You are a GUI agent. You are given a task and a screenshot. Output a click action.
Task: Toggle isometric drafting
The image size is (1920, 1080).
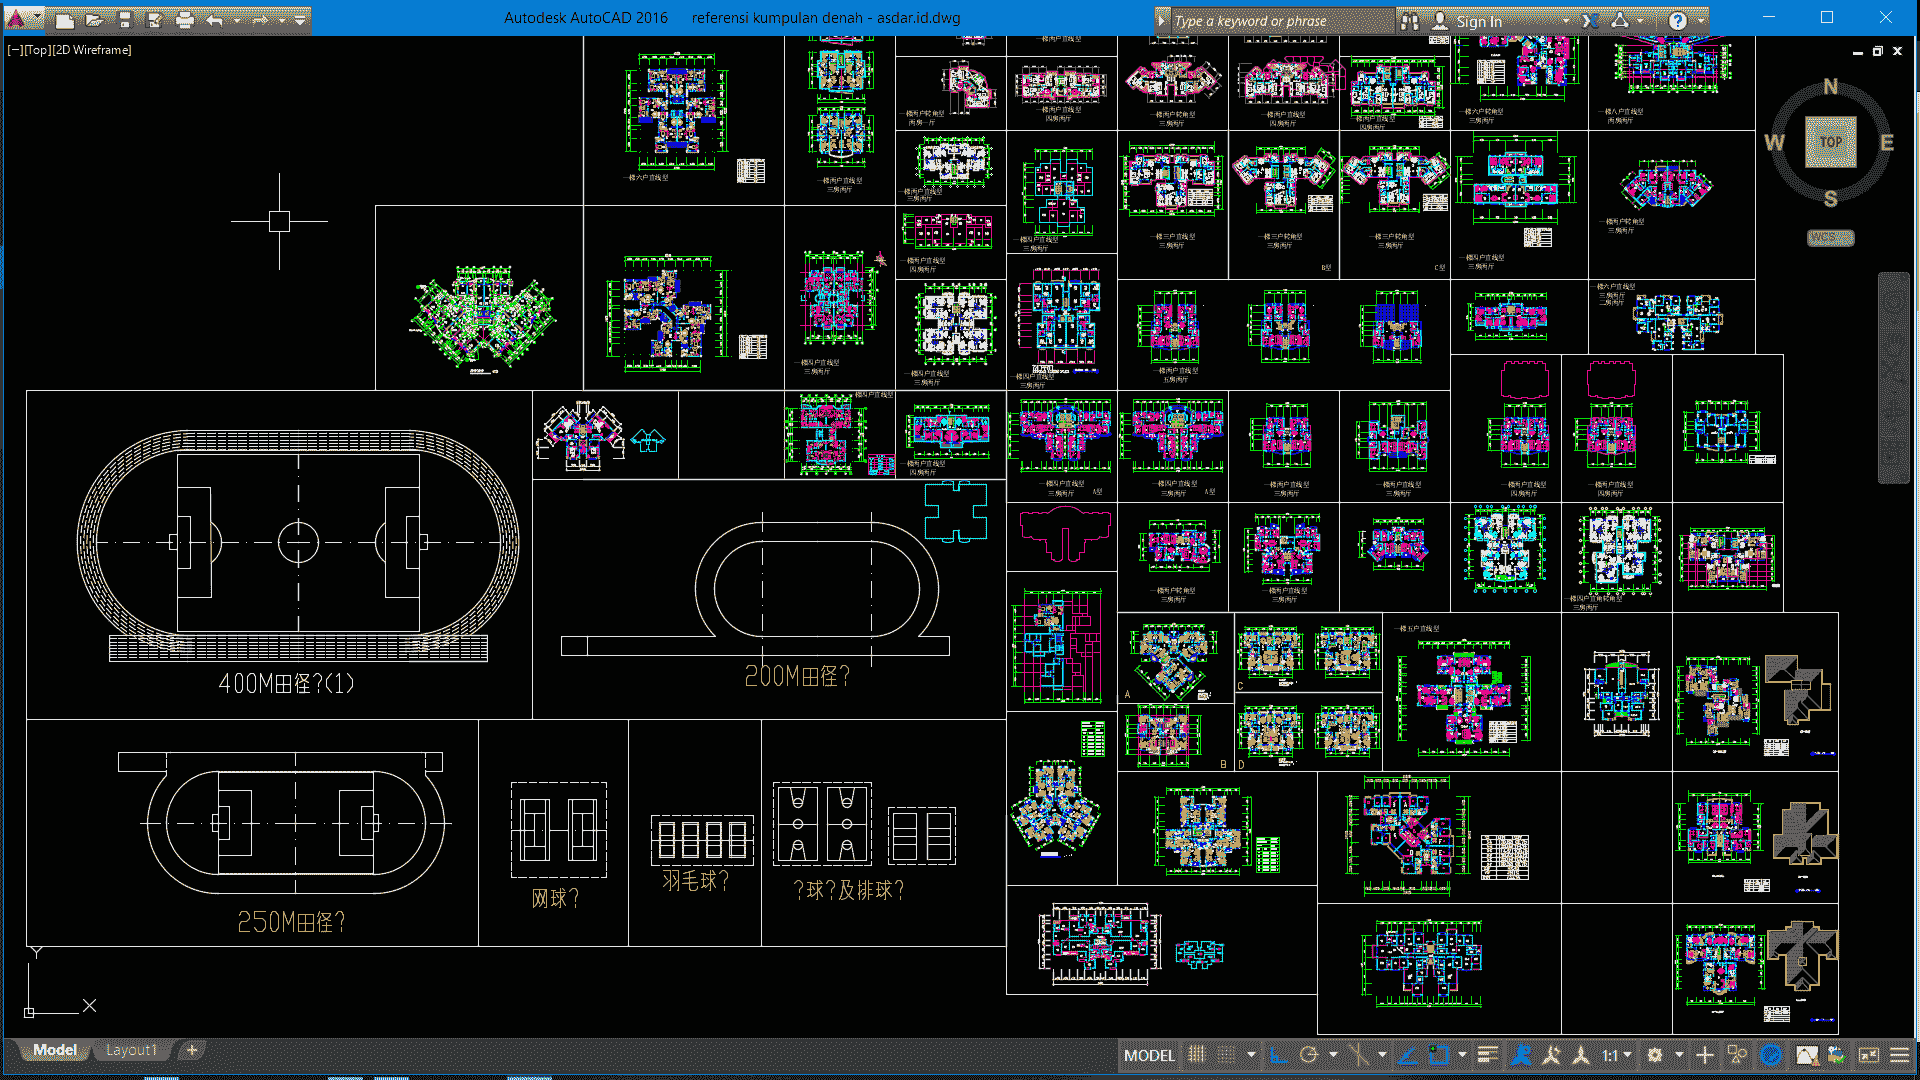[1358, 1055]
